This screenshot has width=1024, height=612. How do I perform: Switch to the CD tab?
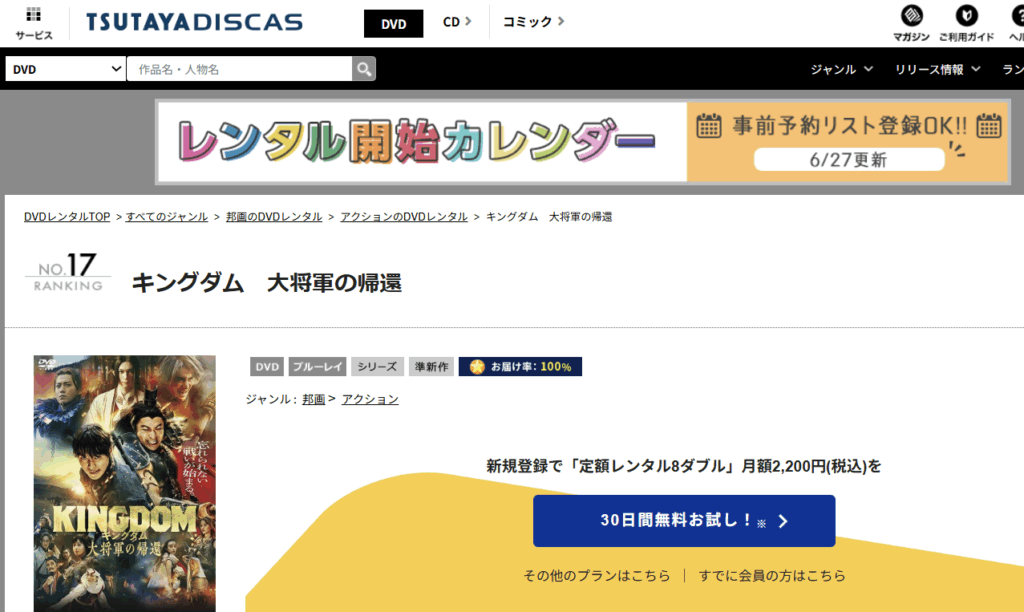pos(456,22)
